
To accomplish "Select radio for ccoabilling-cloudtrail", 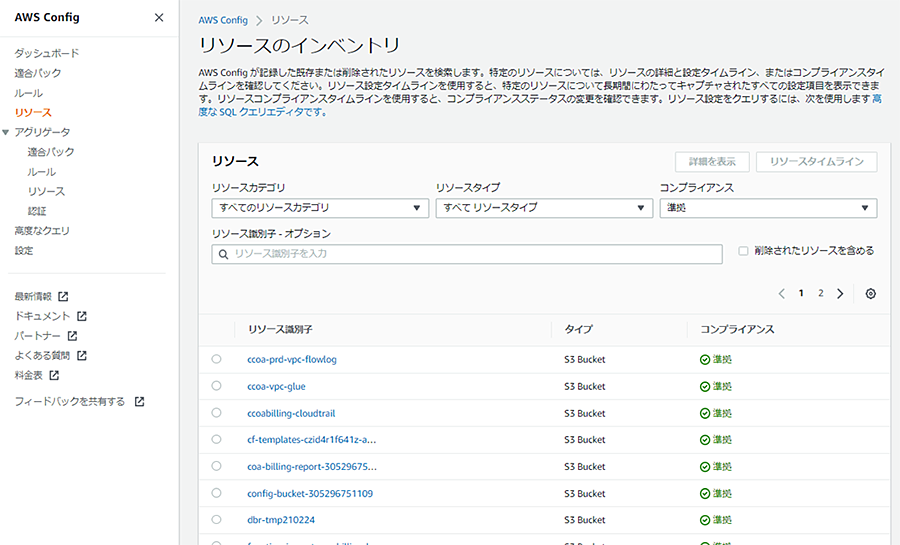I will point(216,412).
